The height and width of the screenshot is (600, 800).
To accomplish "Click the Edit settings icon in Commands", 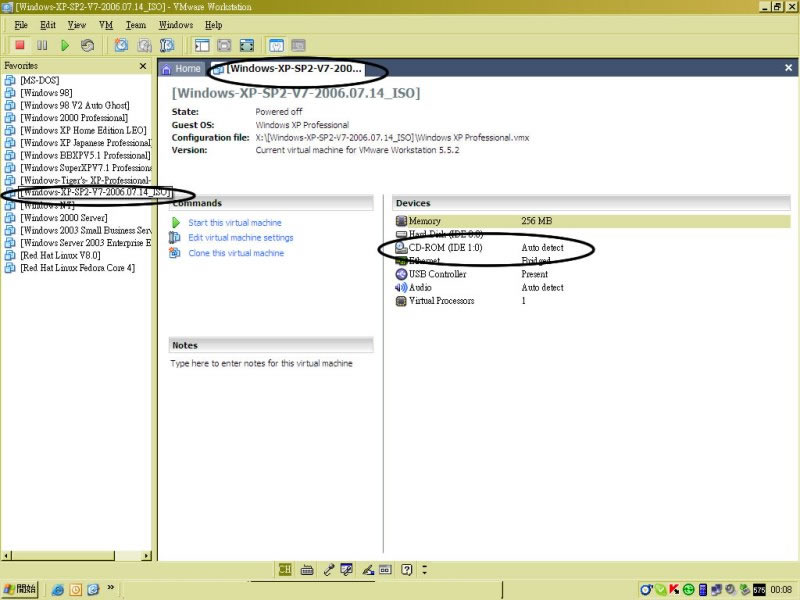I will [174, 237].
